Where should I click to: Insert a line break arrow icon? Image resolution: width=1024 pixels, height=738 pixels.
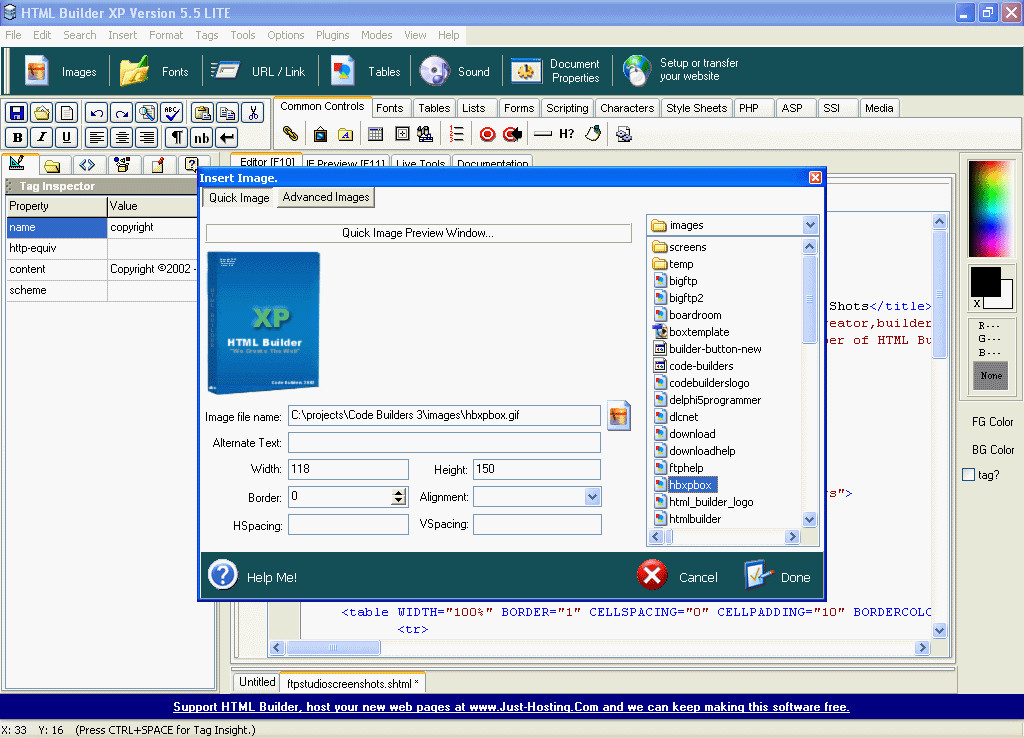click(x=227, y=138)
